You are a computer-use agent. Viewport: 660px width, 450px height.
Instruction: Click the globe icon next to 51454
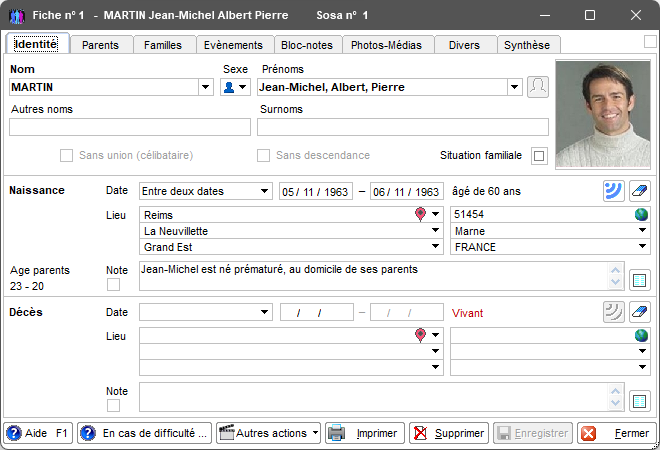click(641, 214)
